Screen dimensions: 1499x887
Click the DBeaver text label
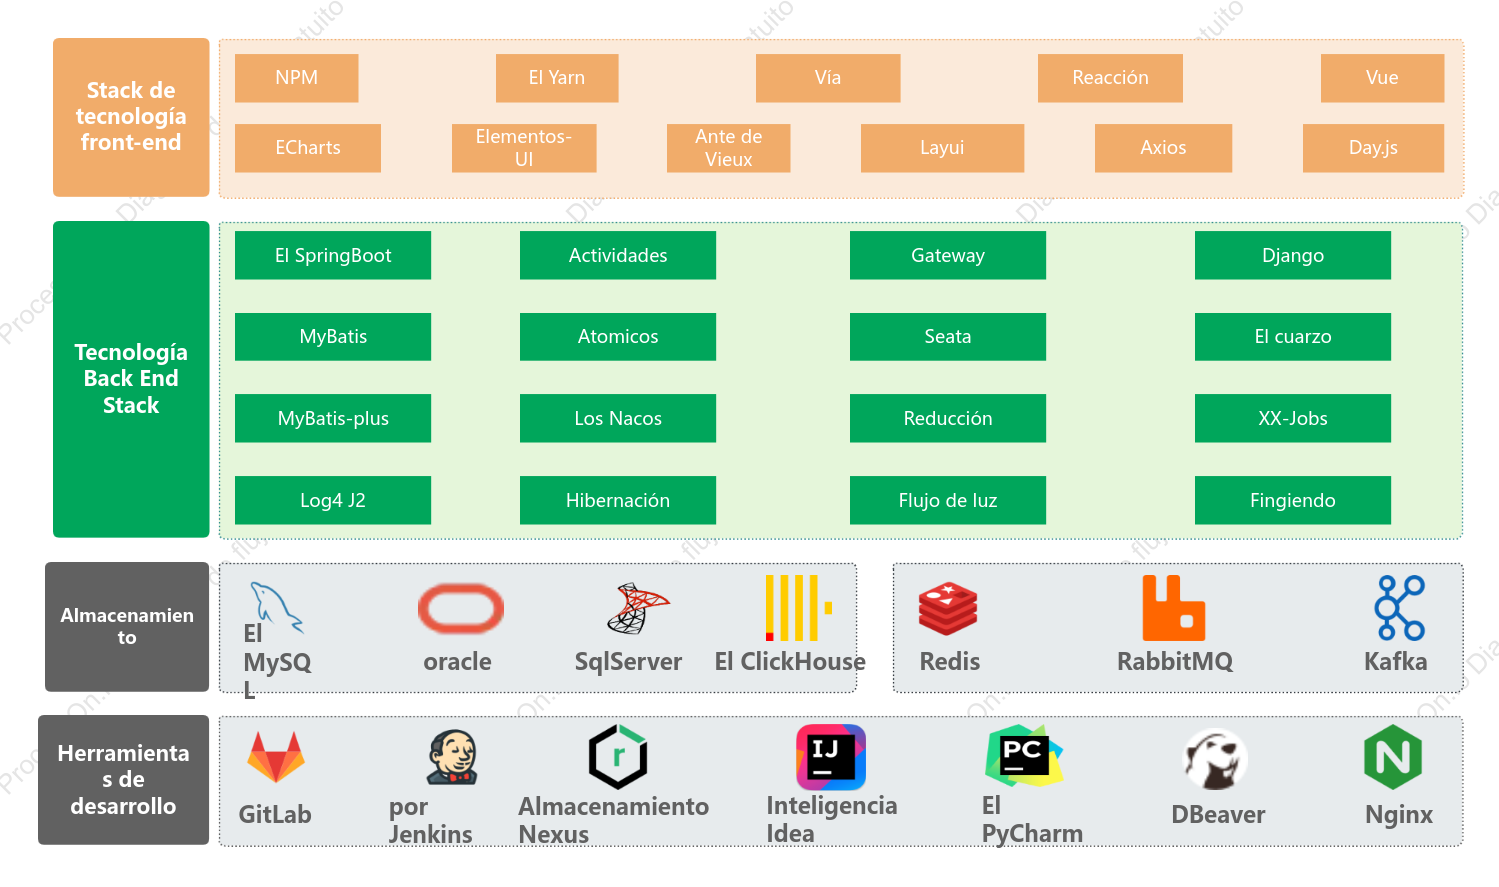tap(1218, 815)
